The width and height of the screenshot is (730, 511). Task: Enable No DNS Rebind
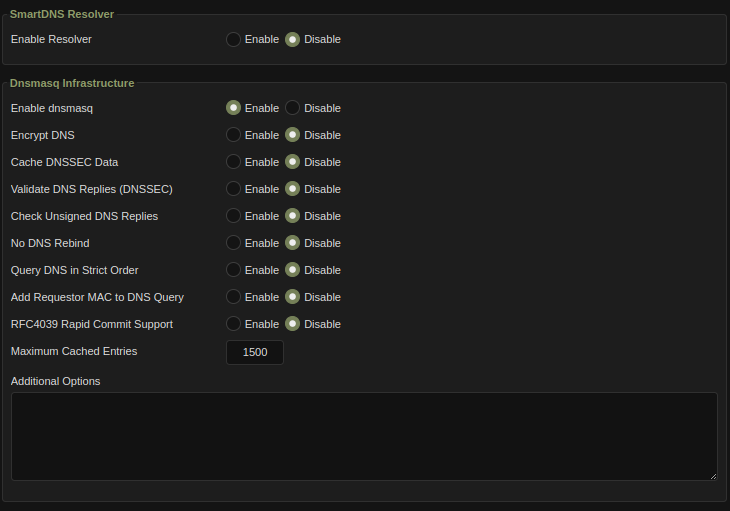click(x=233, y=243)
